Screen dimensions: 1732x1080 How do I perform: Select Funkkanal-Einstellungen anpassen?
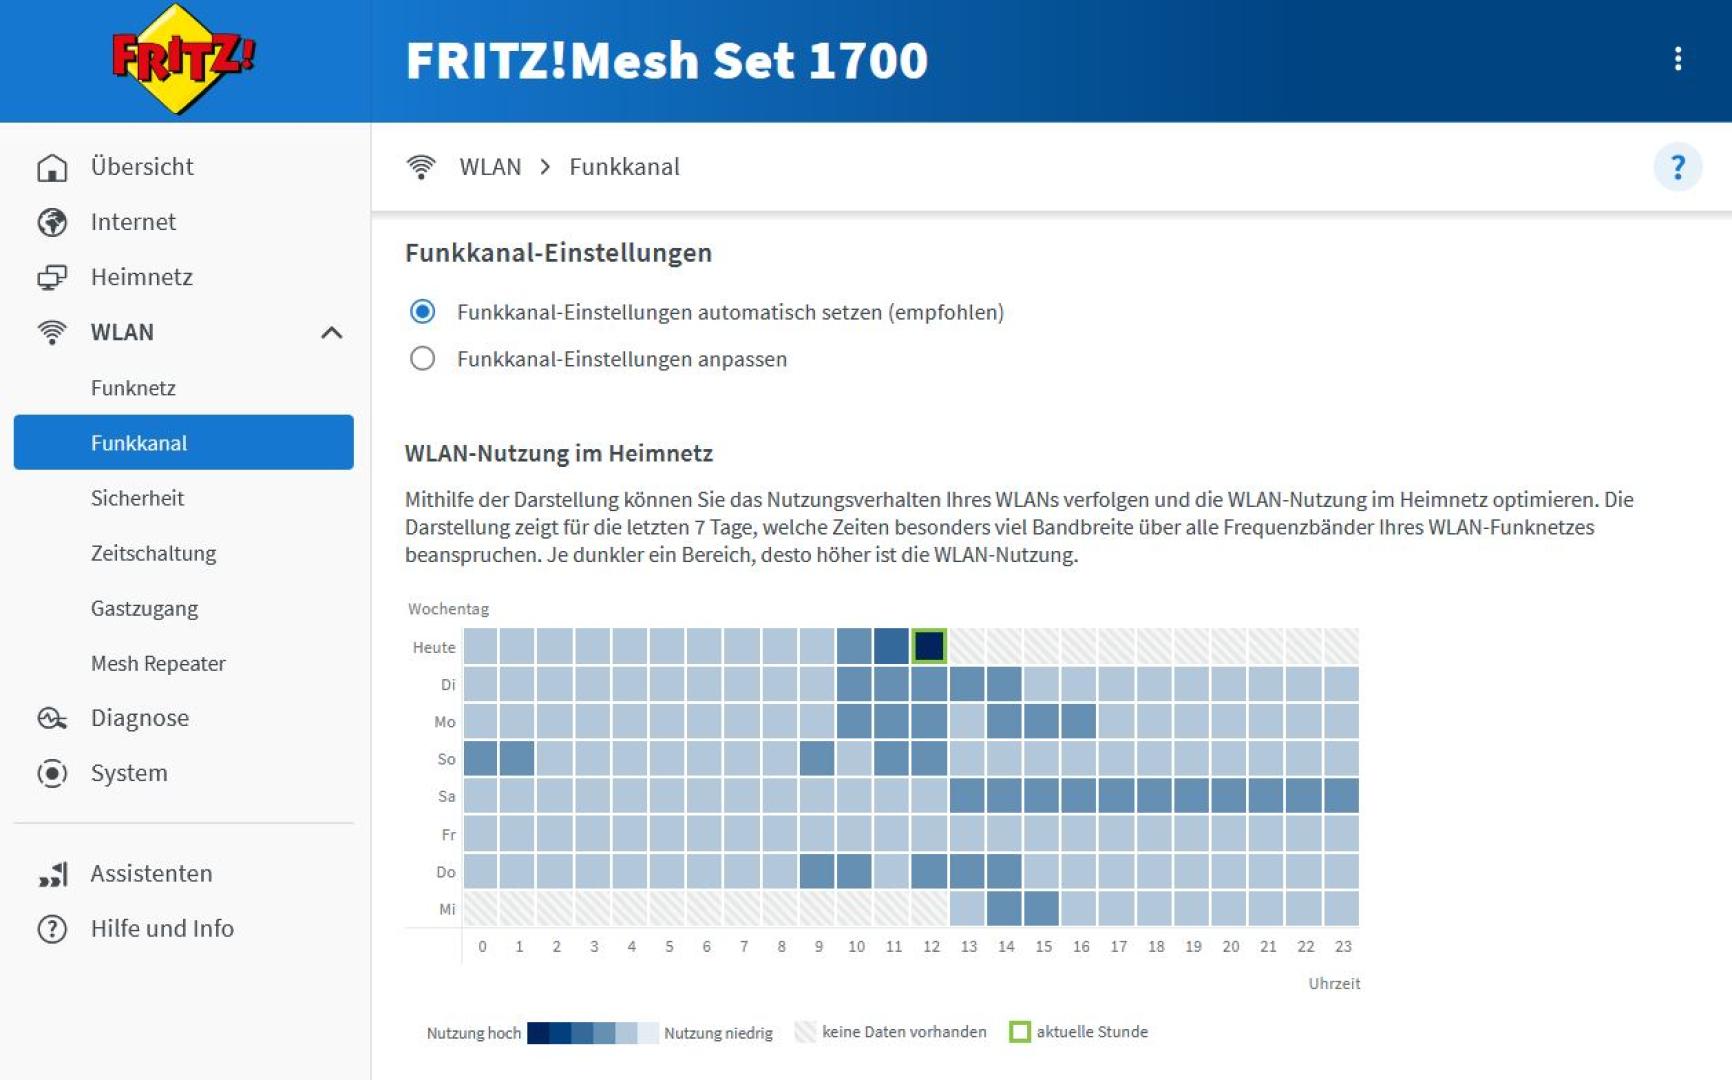[423, 358]
